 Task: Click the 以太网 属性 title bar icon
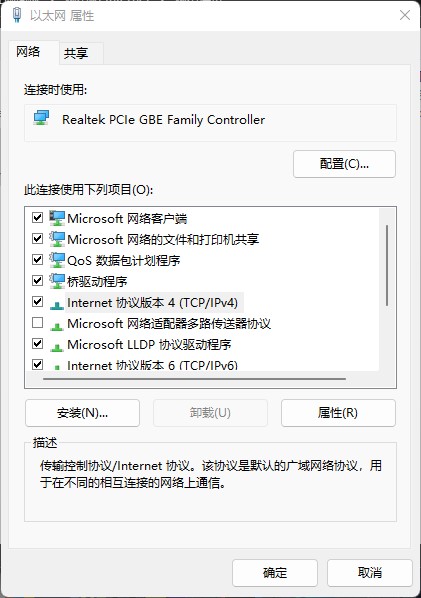click(17, 15)
